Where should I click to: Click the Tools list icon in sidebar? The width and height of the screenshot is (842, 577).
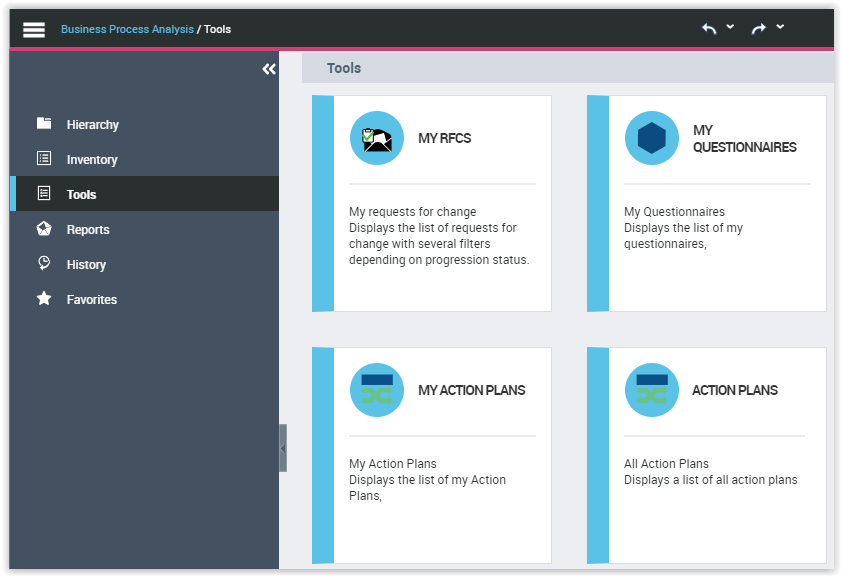[x=44, y=194]
